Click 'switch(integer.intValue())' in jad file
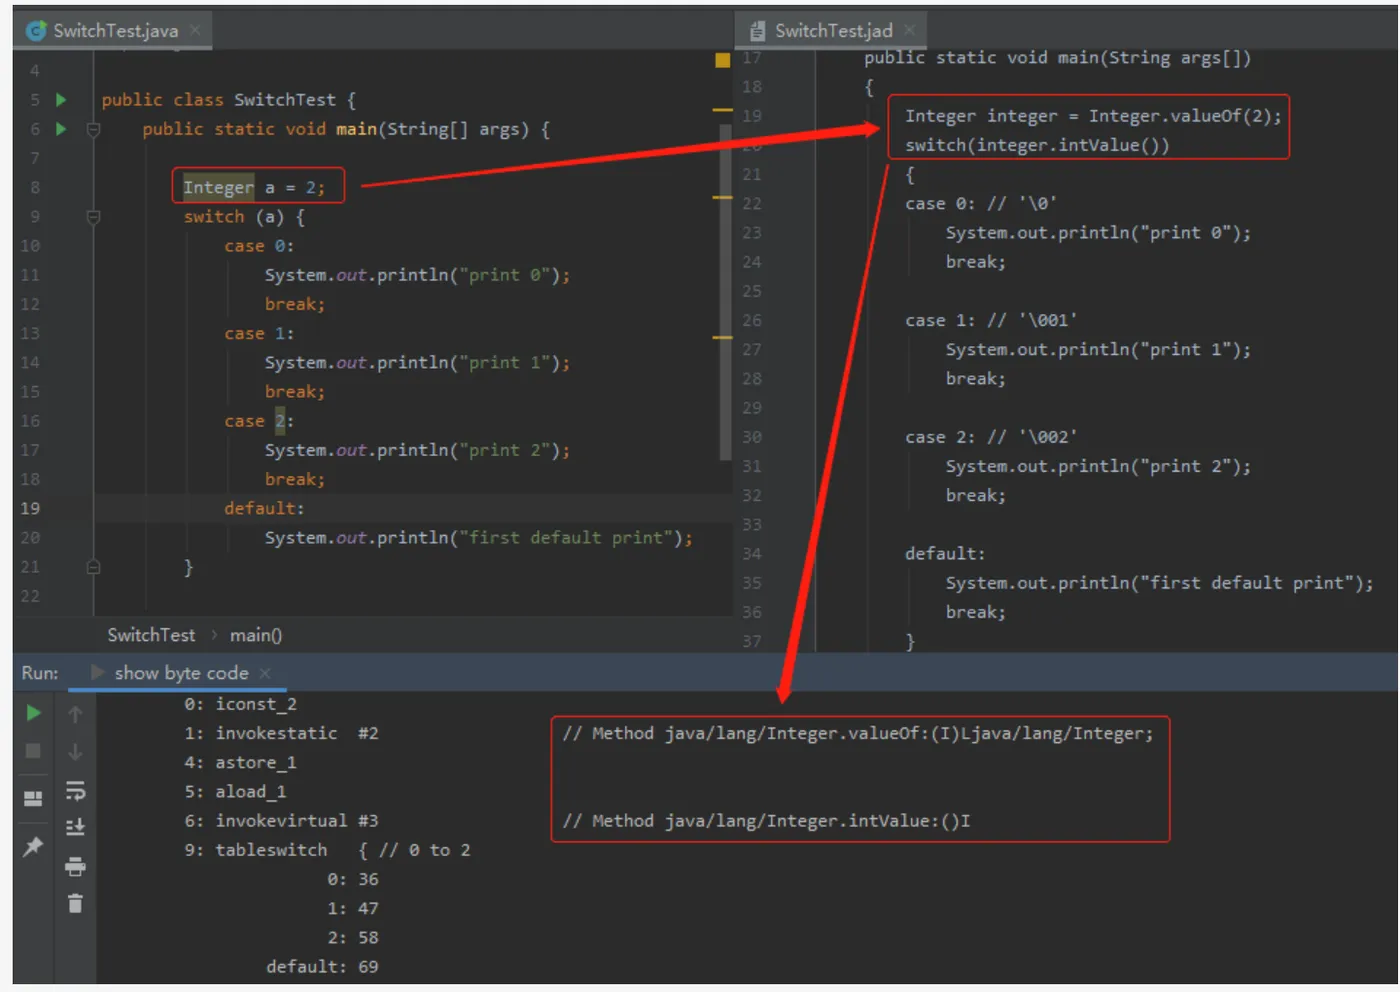The image size is (1400, 992). [1037, 145]
